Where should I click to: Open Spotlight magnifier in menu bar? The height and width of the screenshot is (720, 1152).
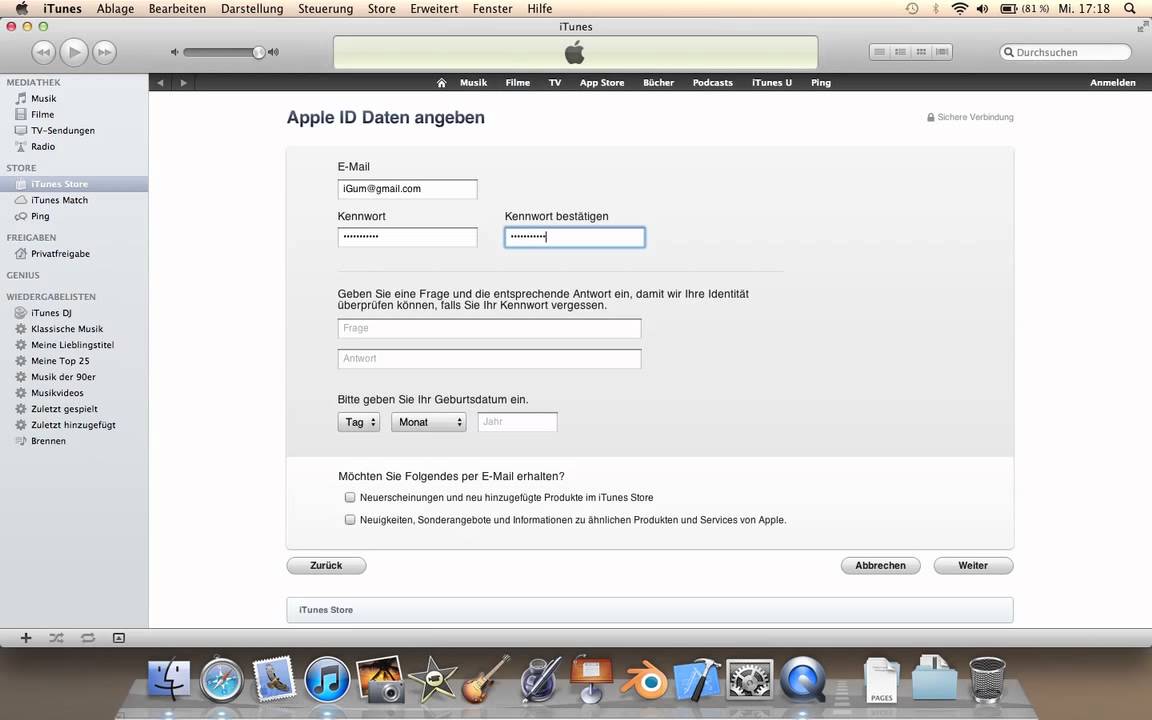[x=1130, y=9]
